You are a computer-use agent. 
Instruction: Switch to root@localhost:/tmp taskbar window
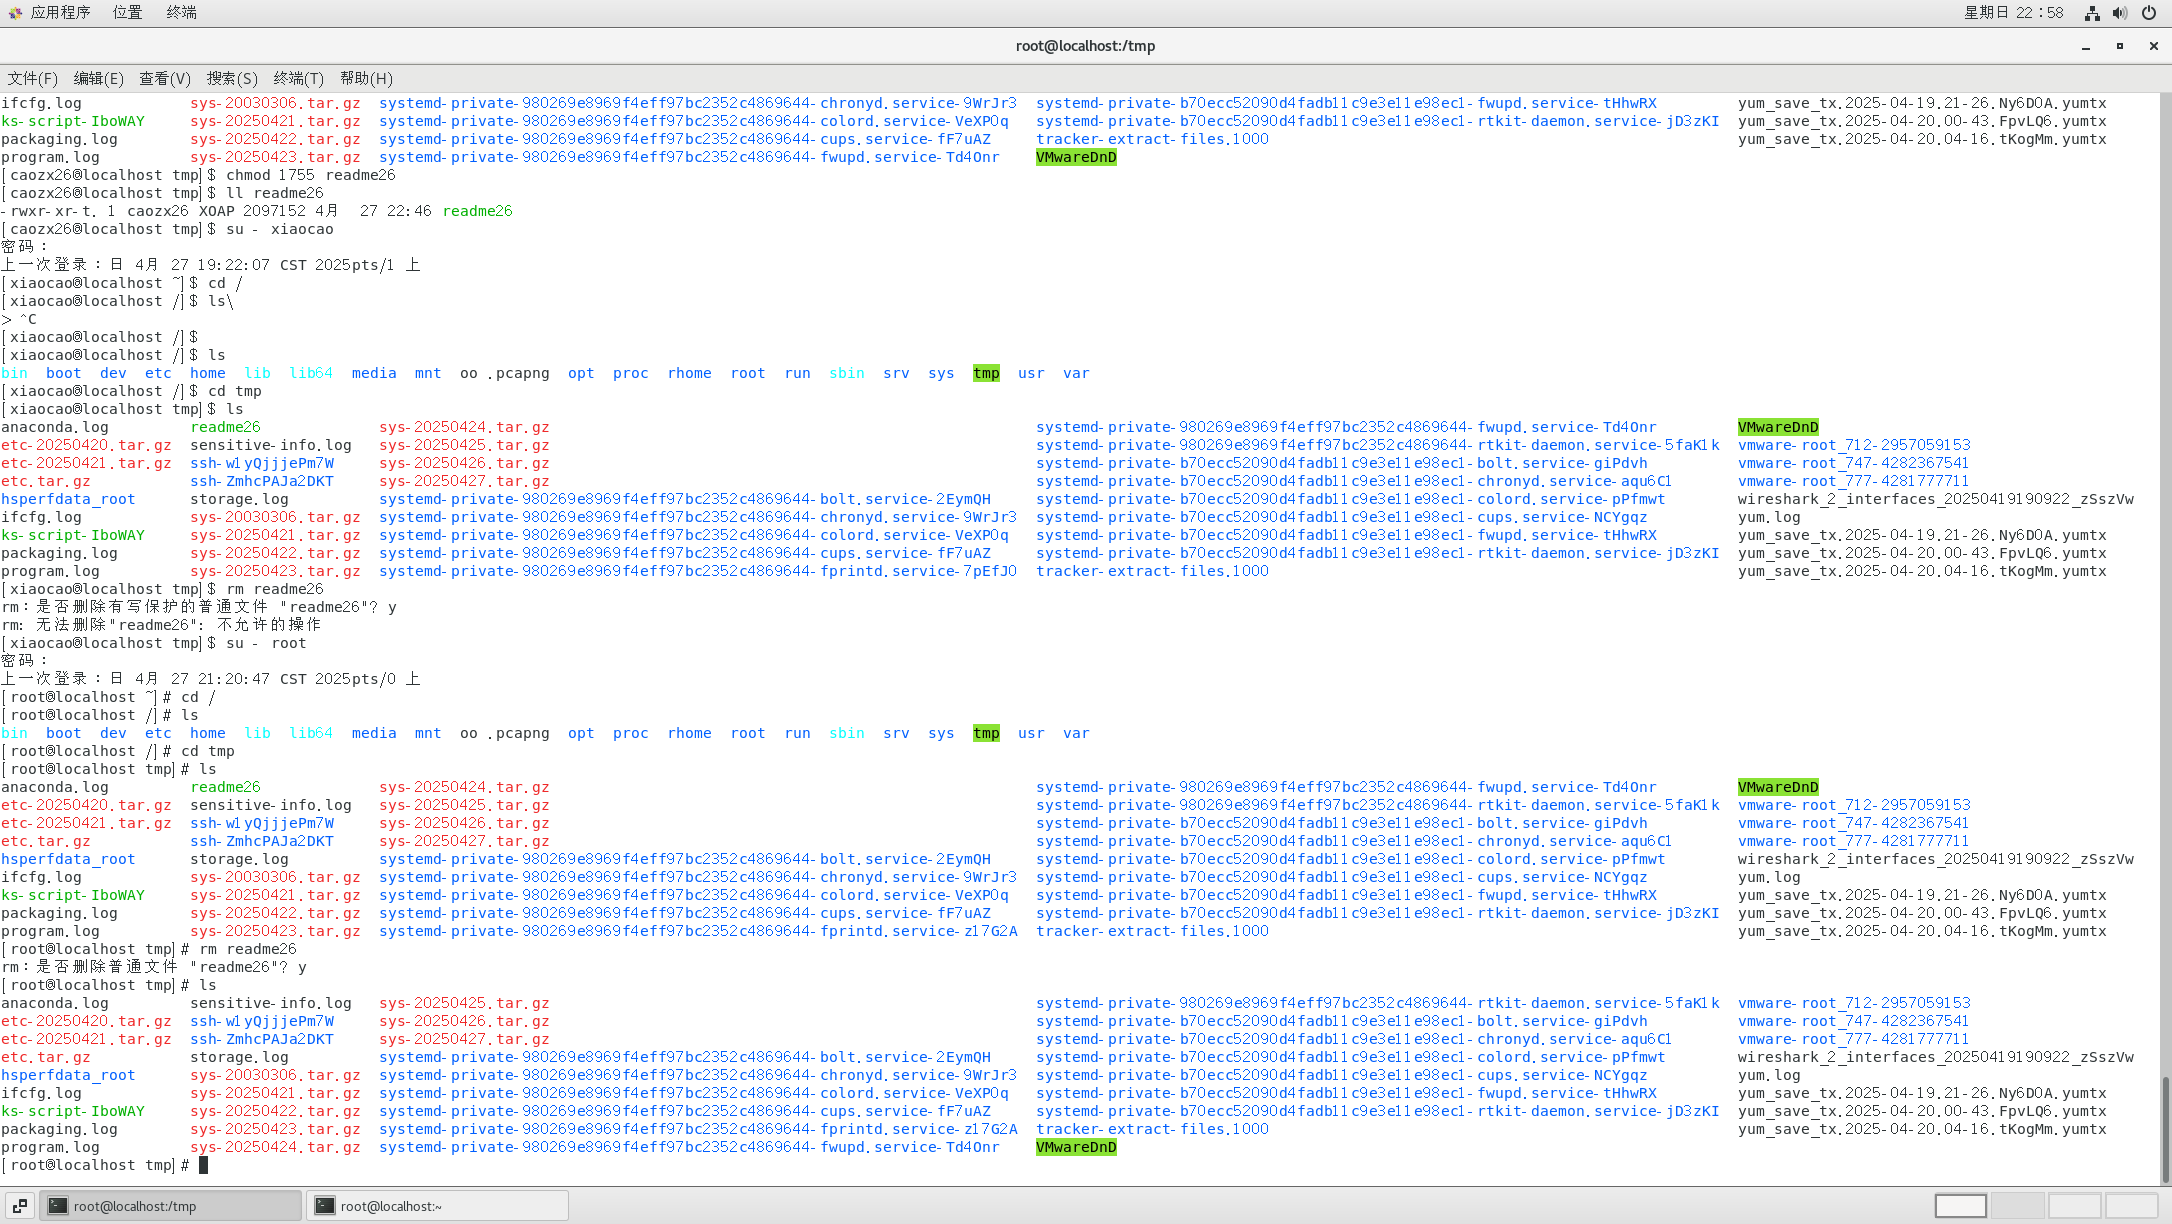point(170,1206)
